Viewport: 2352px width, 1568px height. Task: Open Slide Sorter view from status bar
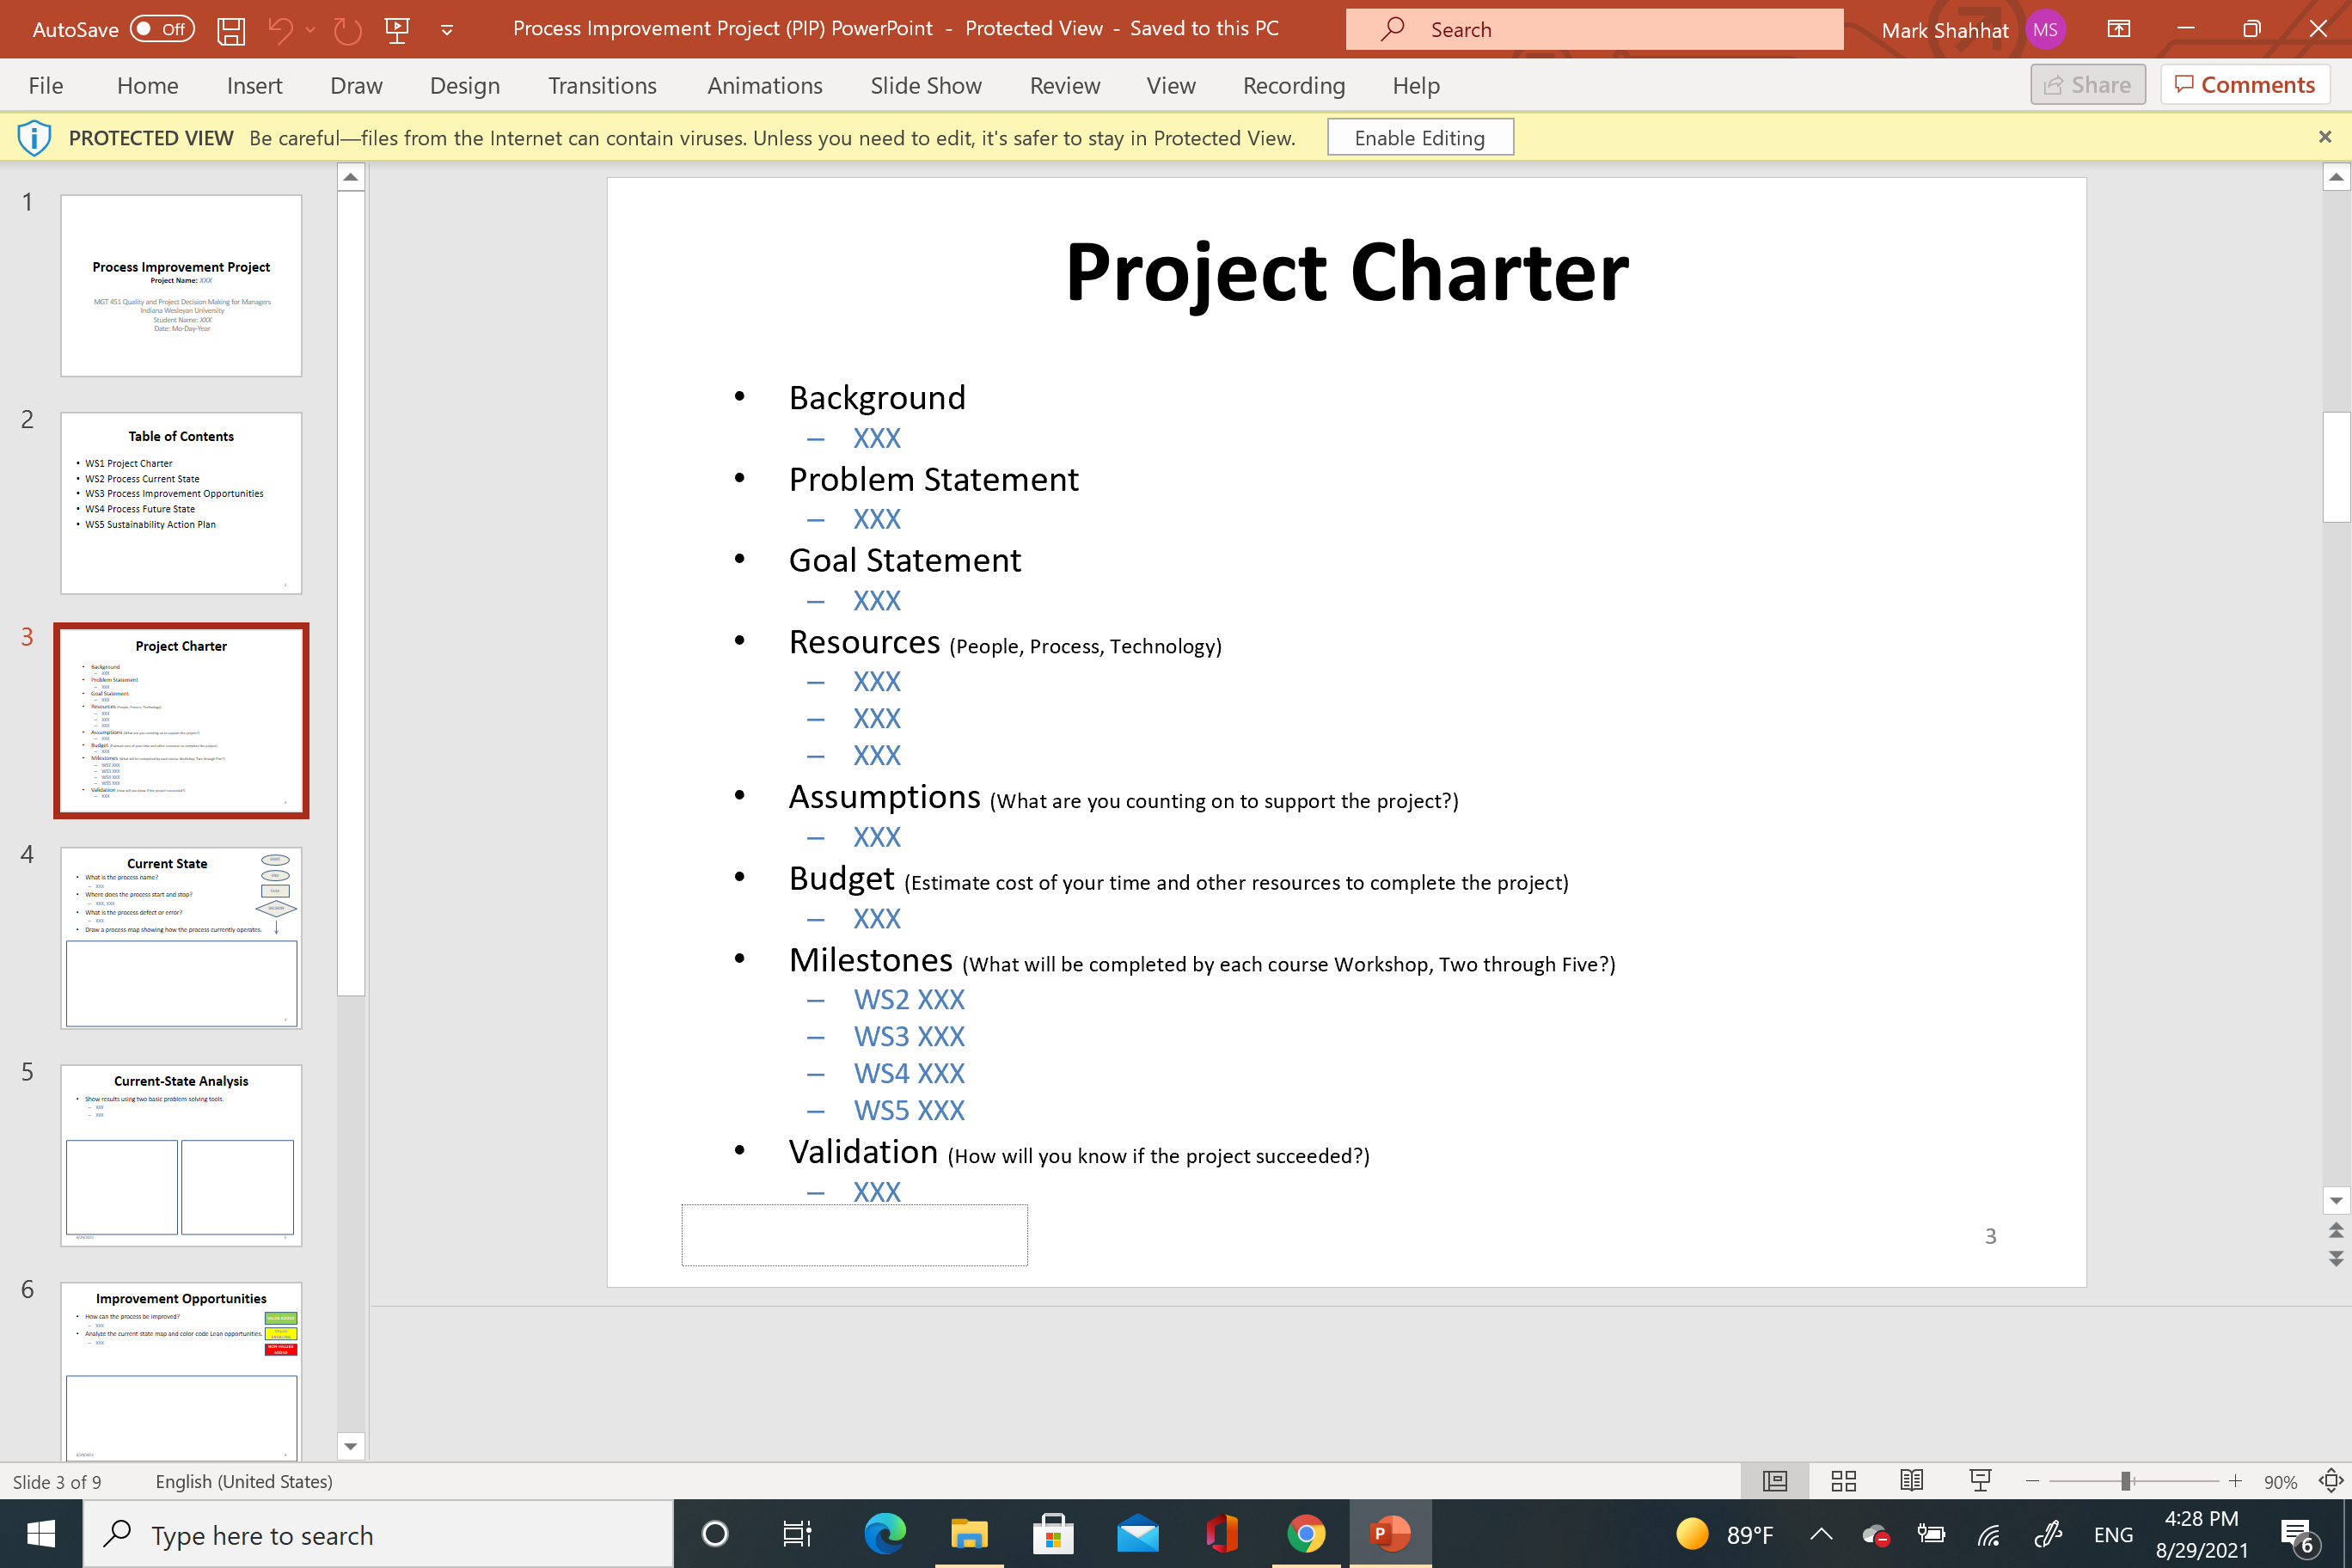(x=1844, y=1481)
